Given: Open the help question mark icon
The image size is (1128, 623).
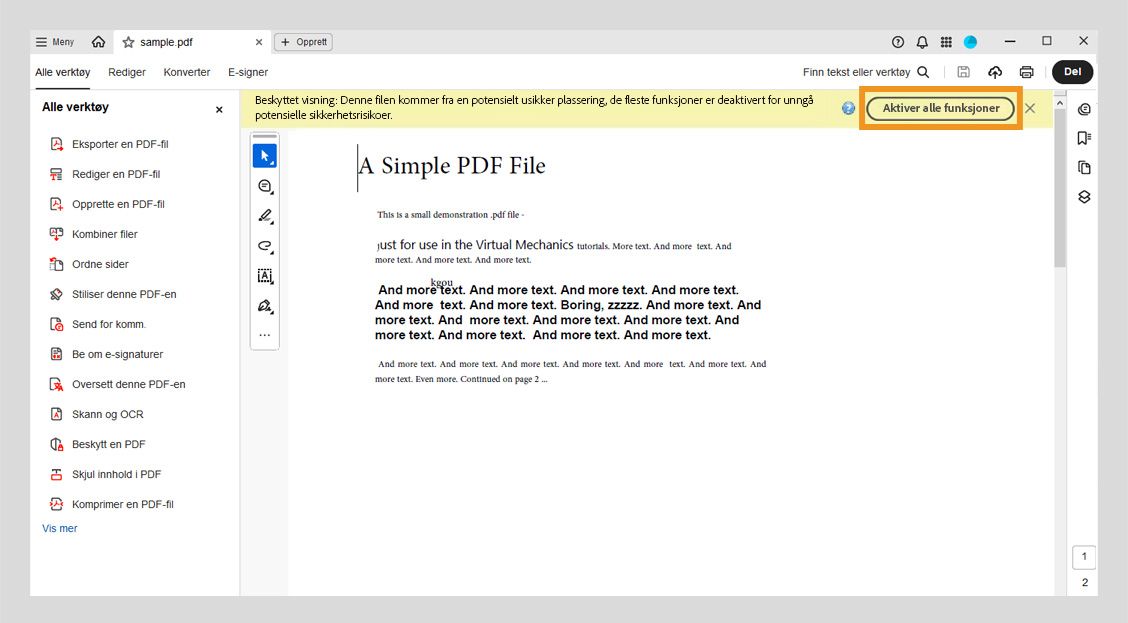Looking at the screenshot, I should [x=898, y=42].
